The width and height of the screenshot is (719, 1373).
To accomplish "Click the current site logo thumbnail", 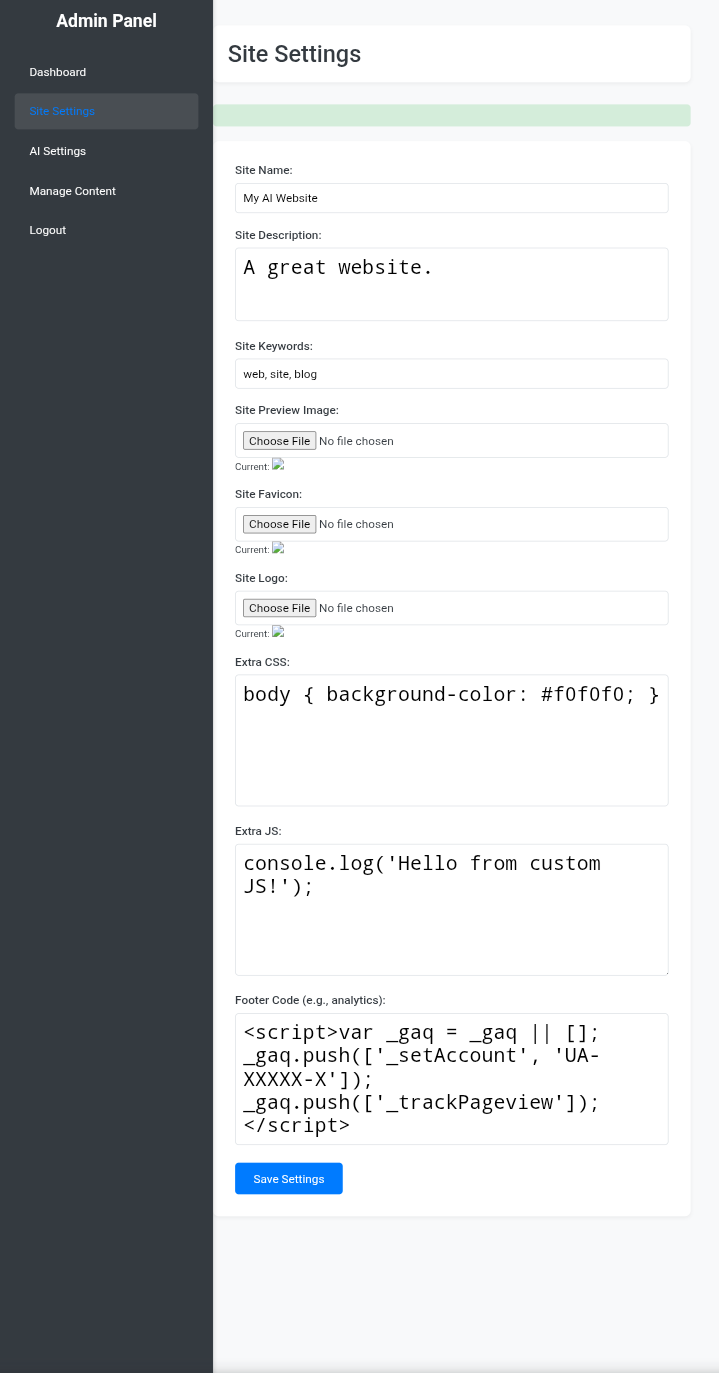I will tap(279, 632).
